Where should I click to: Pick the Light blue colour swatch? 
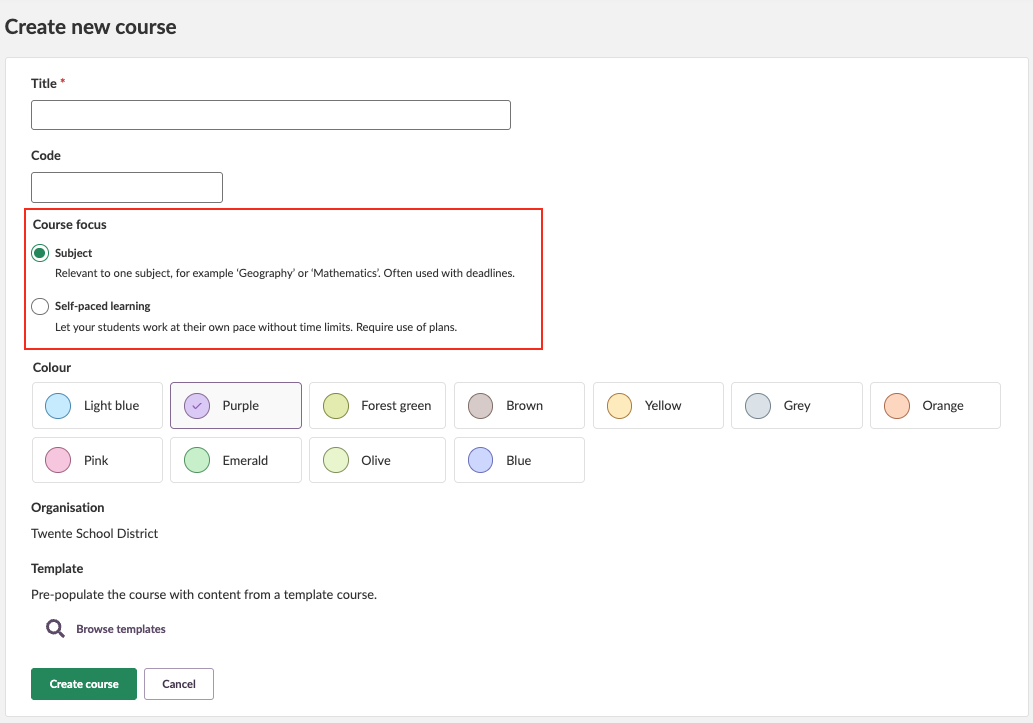[x=97, y=406]
